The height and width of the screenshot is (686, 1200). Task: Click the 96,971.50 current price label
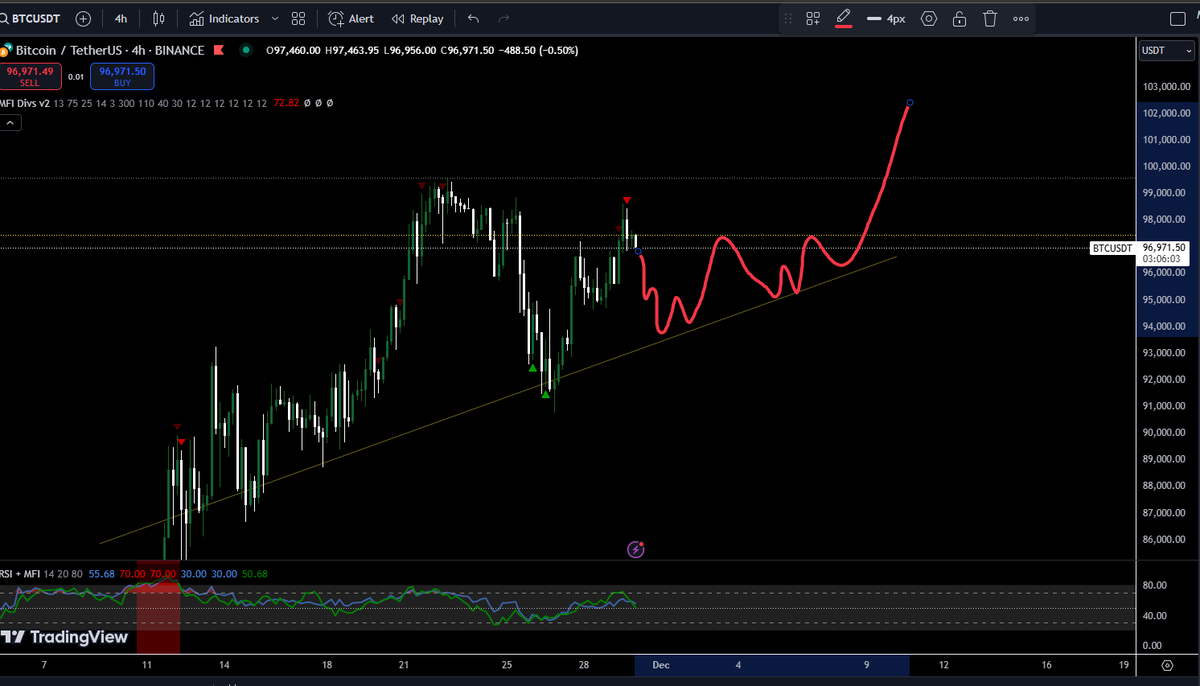[1164, 247]
